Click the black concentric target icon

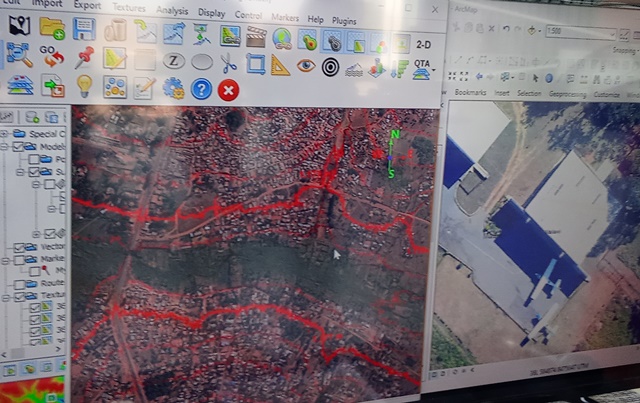[x=330, y=67]
